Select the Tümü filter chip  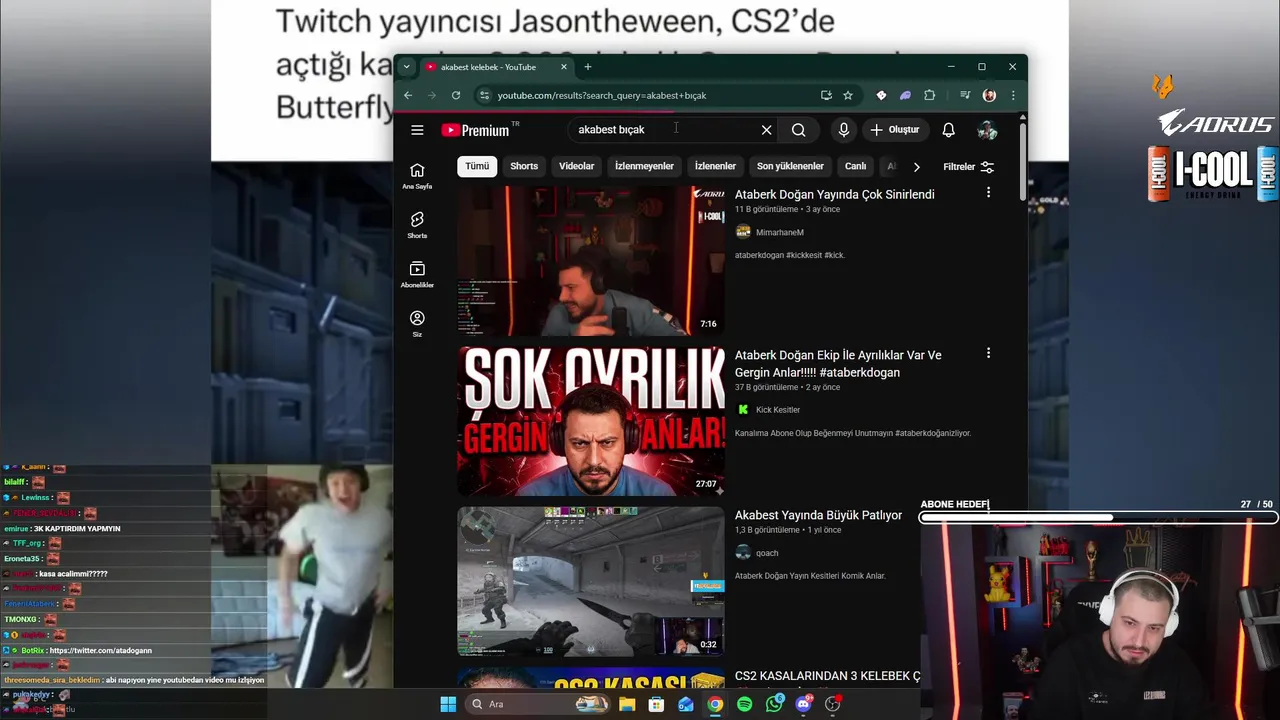tap(477, 166)
